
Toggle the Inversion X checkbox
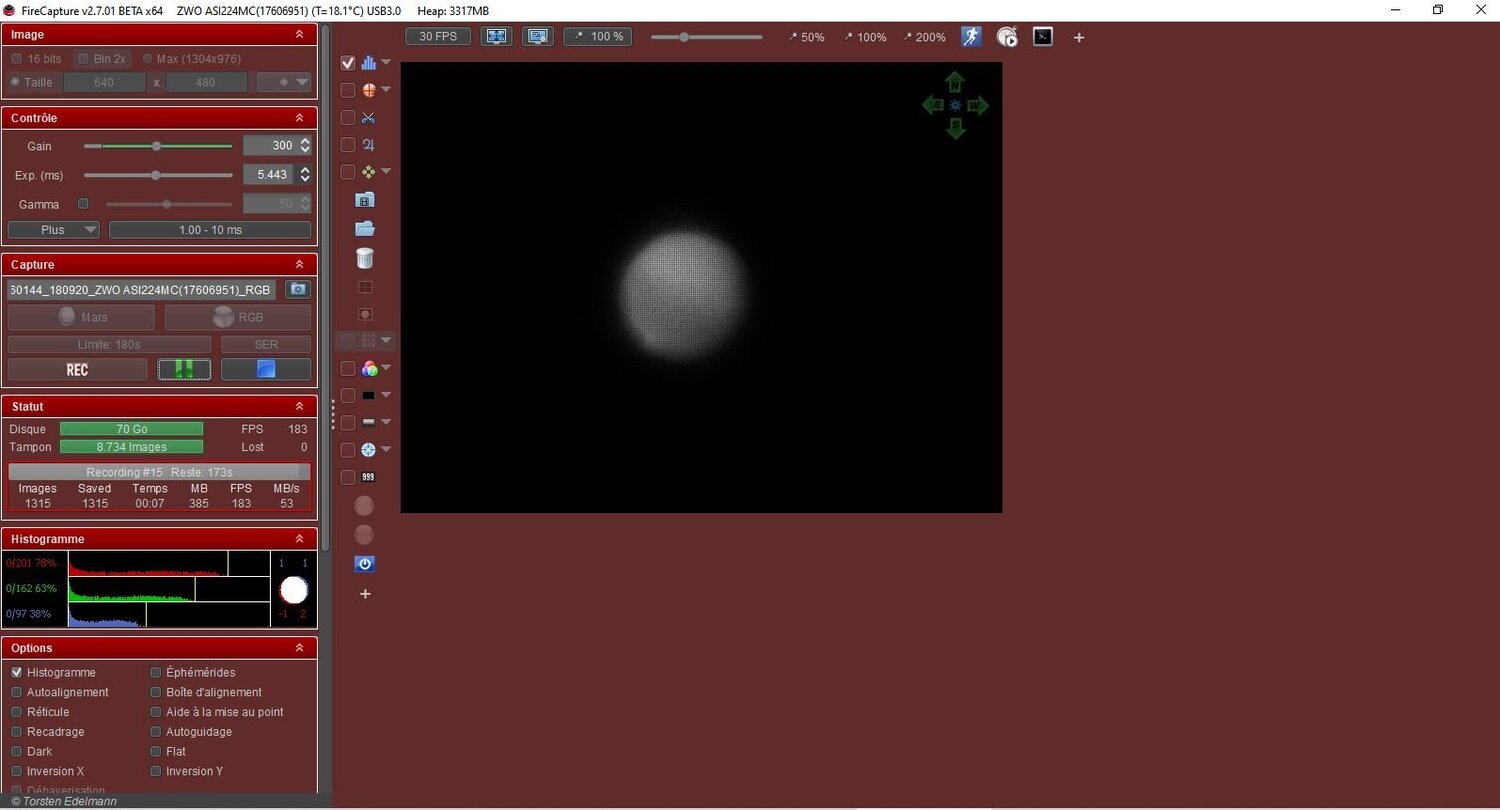click(17, 771)
